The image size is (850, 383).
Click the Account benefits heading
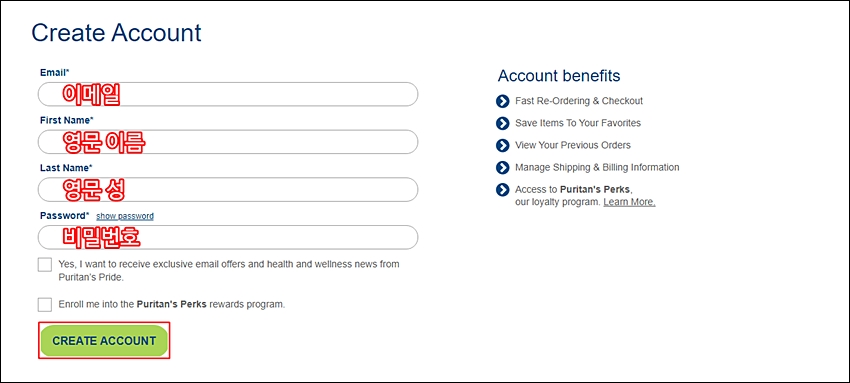coord(559,76)
